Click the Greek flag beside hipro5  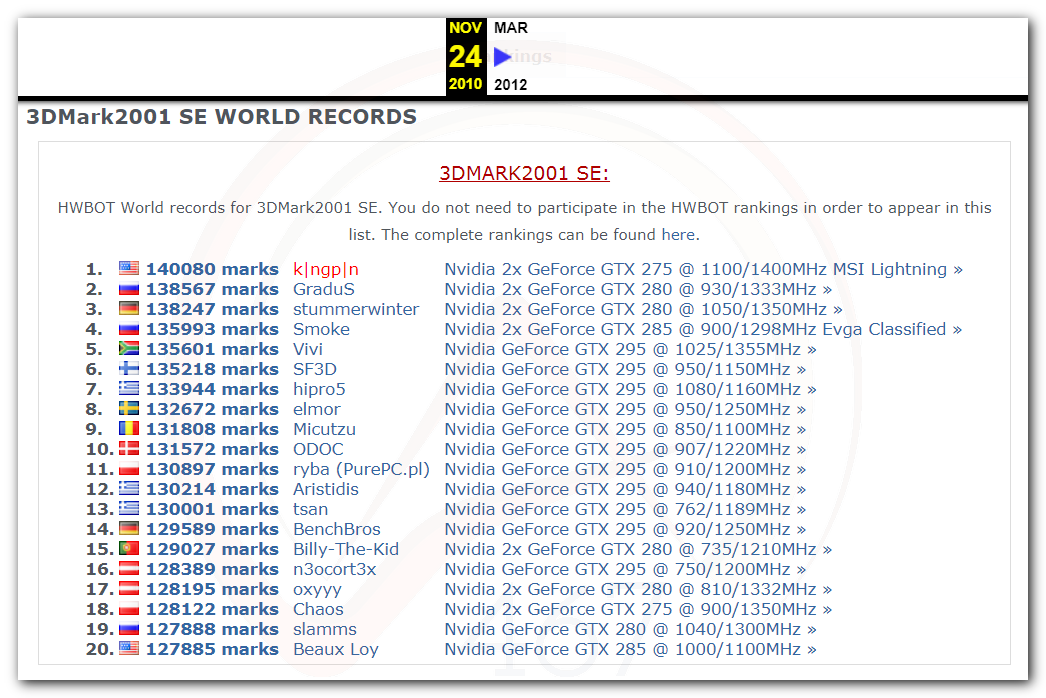(129, 388)
